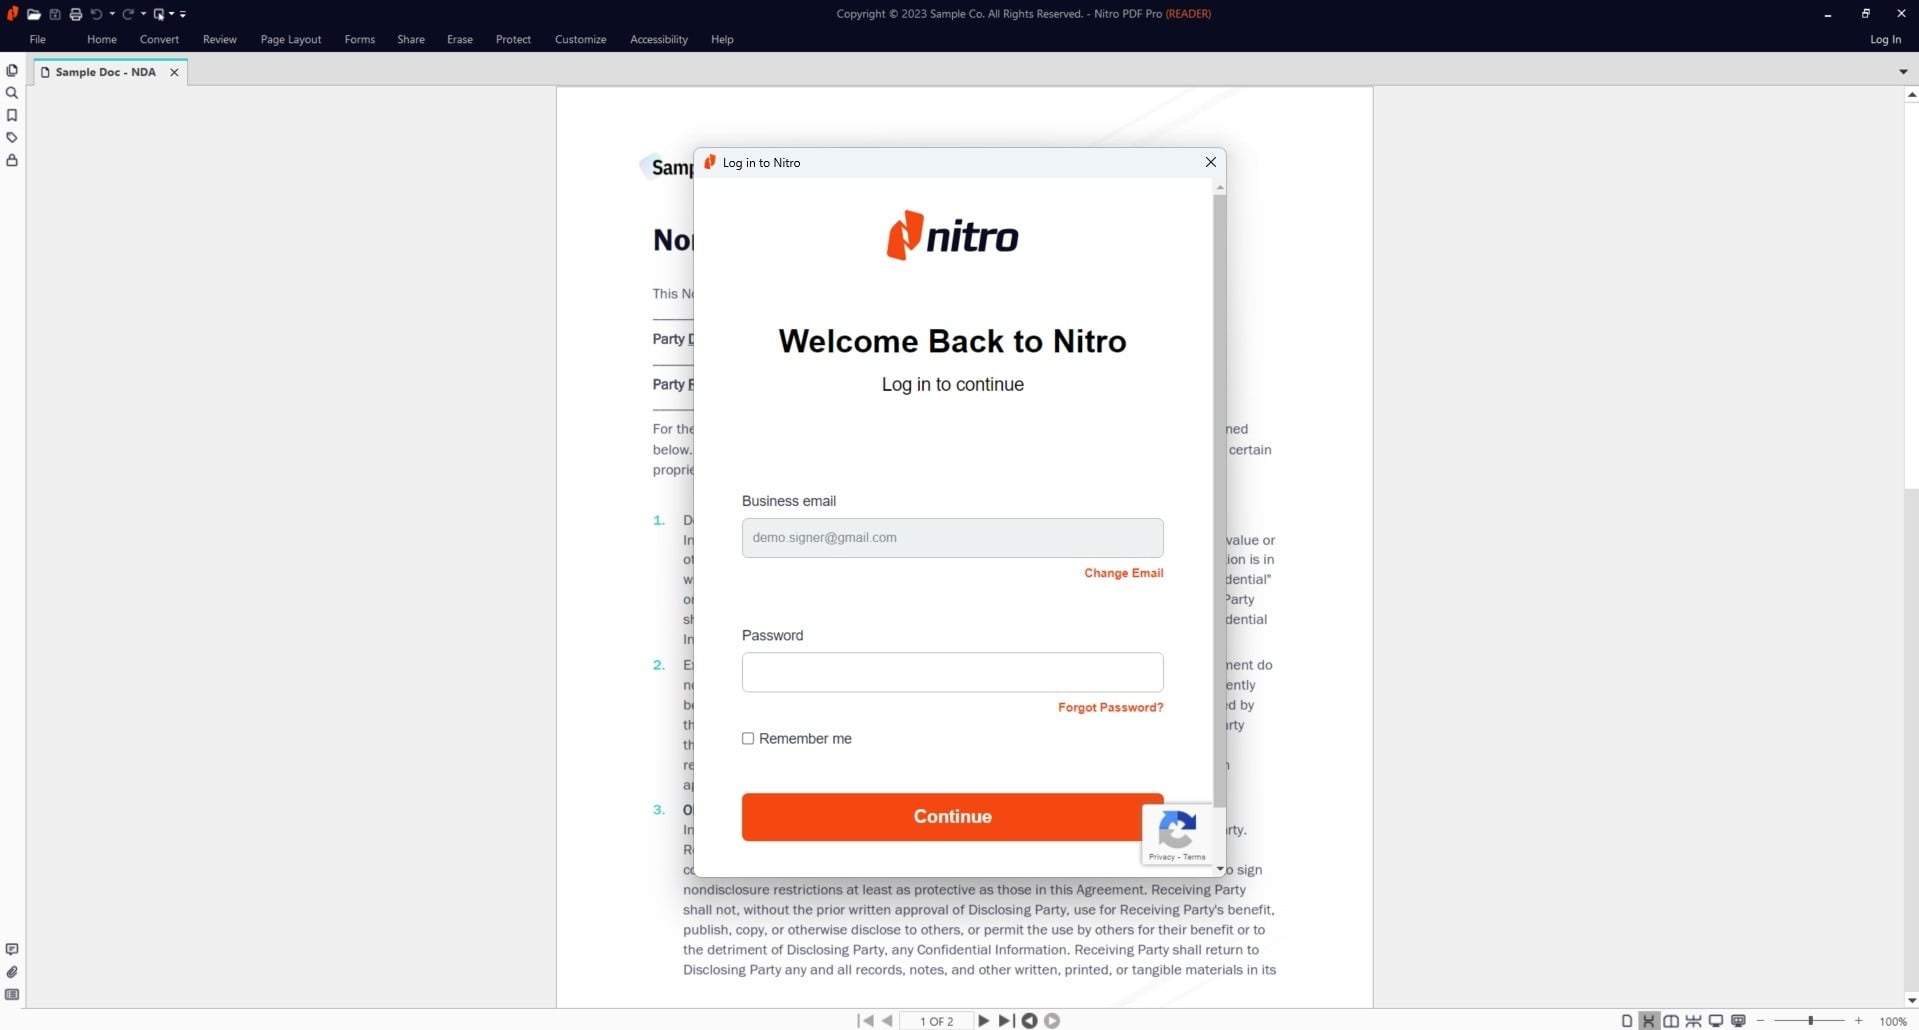Tick the Remember me checkbox
This screenshot has height=1030, width=1919.
(748, 738)
